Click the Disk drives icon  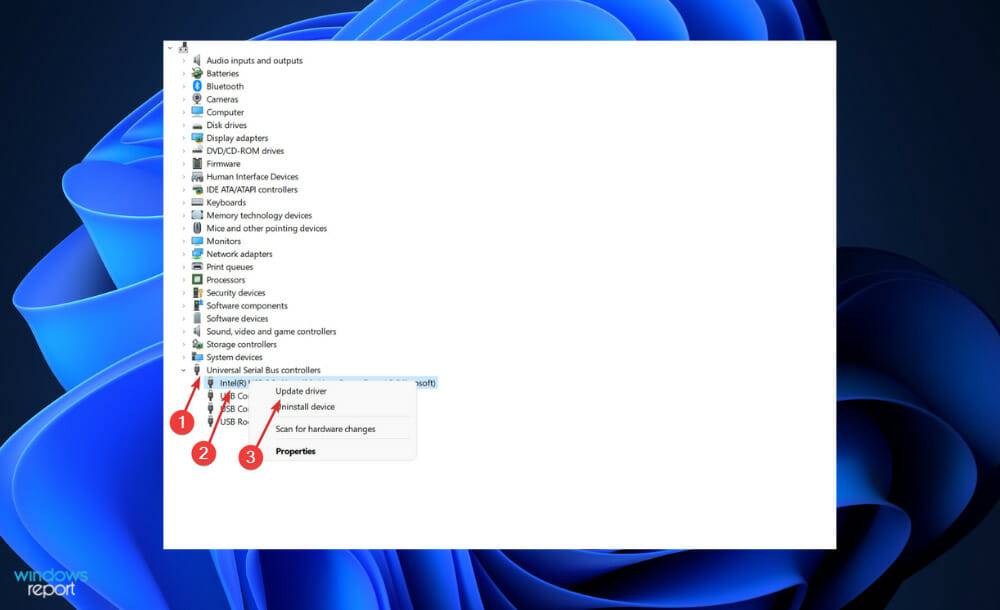197,125
